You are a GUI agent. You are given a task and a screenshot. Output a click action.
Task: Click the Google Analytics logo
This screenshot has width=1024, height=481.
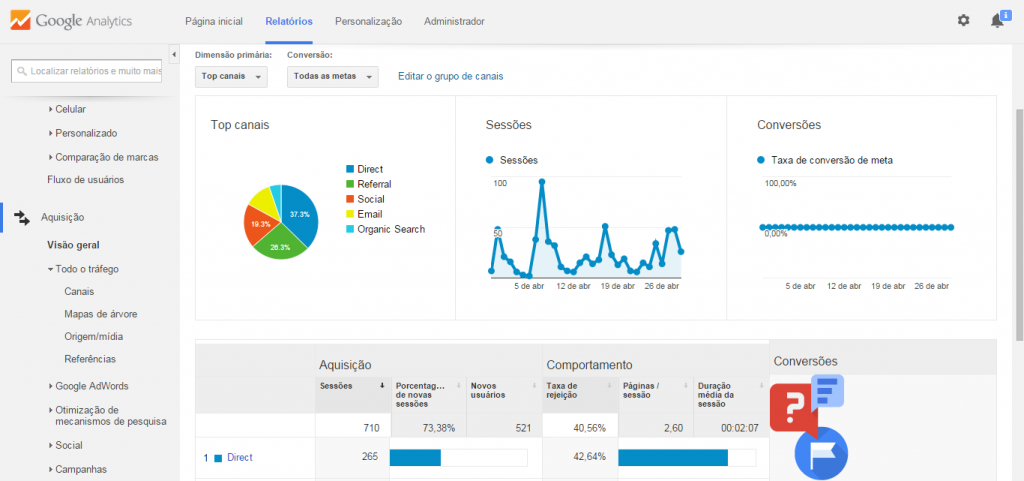click(71, 21)
